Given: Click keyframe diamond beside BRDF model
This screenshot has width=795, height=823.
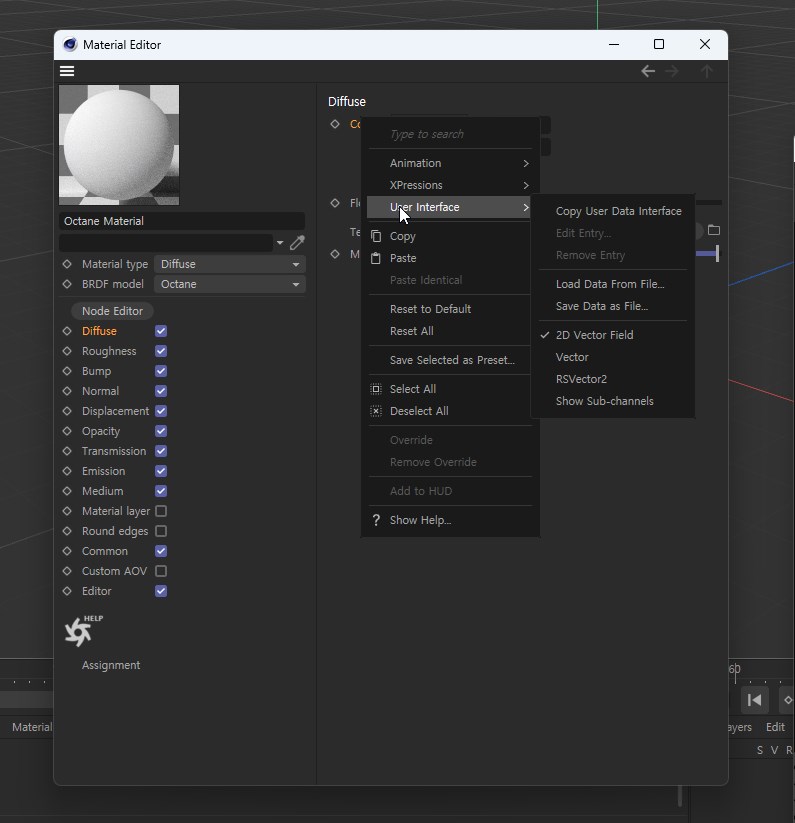Looking at the screenshot, I should click(x=67, y=284).
